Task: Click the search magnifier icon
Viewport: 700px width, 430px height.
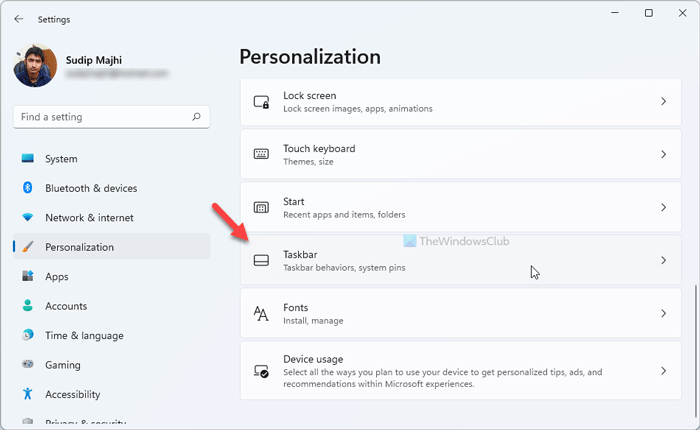Action: pyautogui.click(x=196, y=117)
